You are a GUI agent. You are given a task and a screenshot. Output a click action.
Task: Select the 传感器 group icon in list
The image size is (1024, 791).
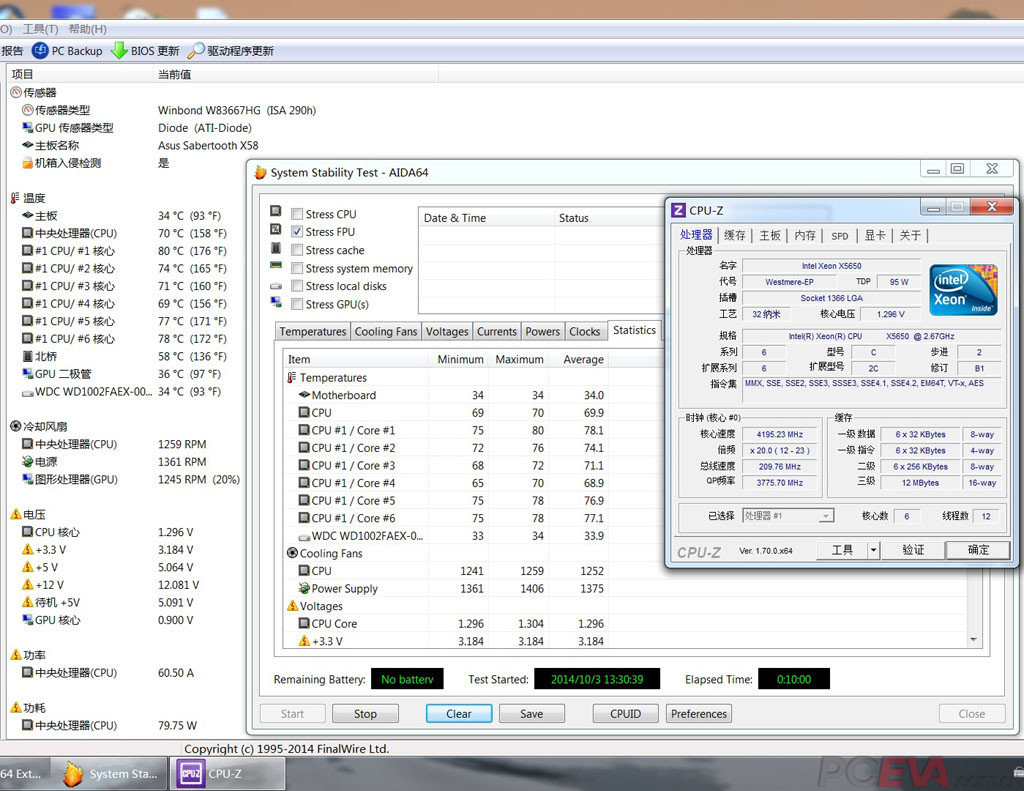[16, 93]
